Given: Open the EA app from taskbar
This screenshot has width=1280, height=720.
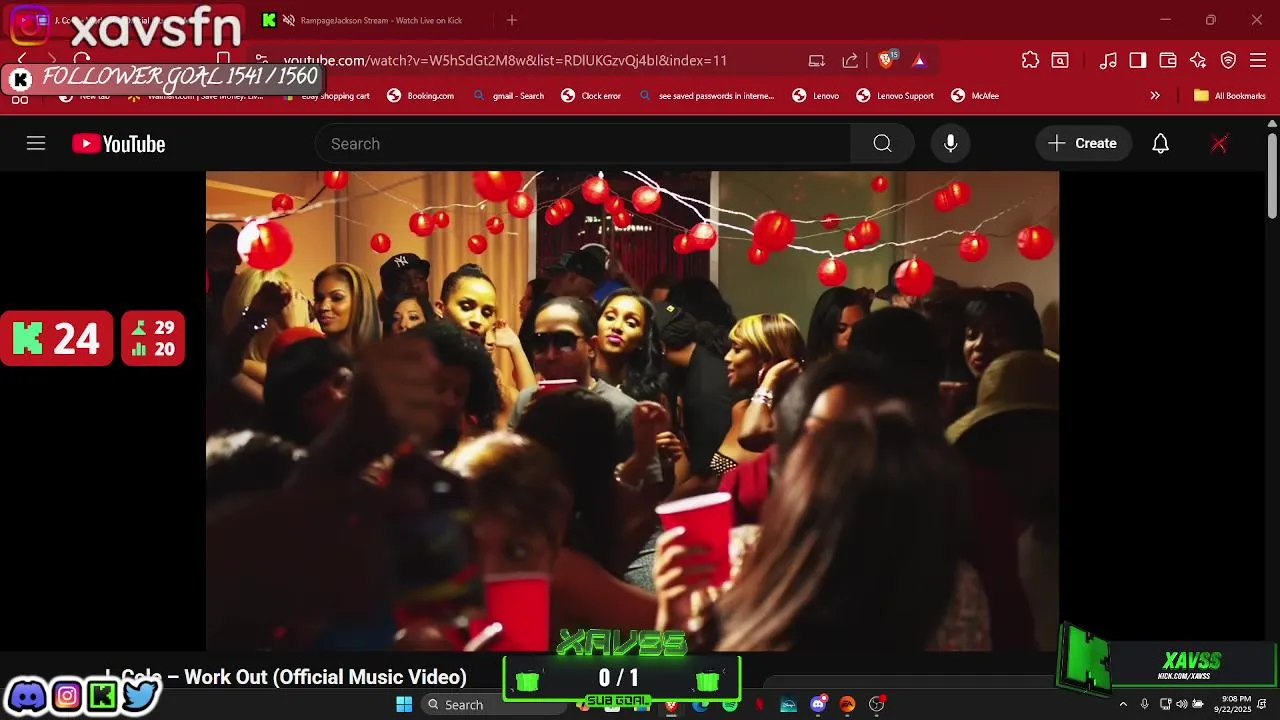Looking at the screenshot, I should pos(847,705).
